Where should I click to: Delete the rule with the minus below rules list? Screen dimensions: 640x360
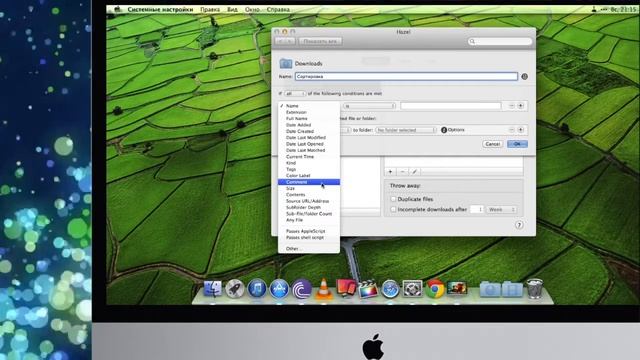tap(402, 172)
